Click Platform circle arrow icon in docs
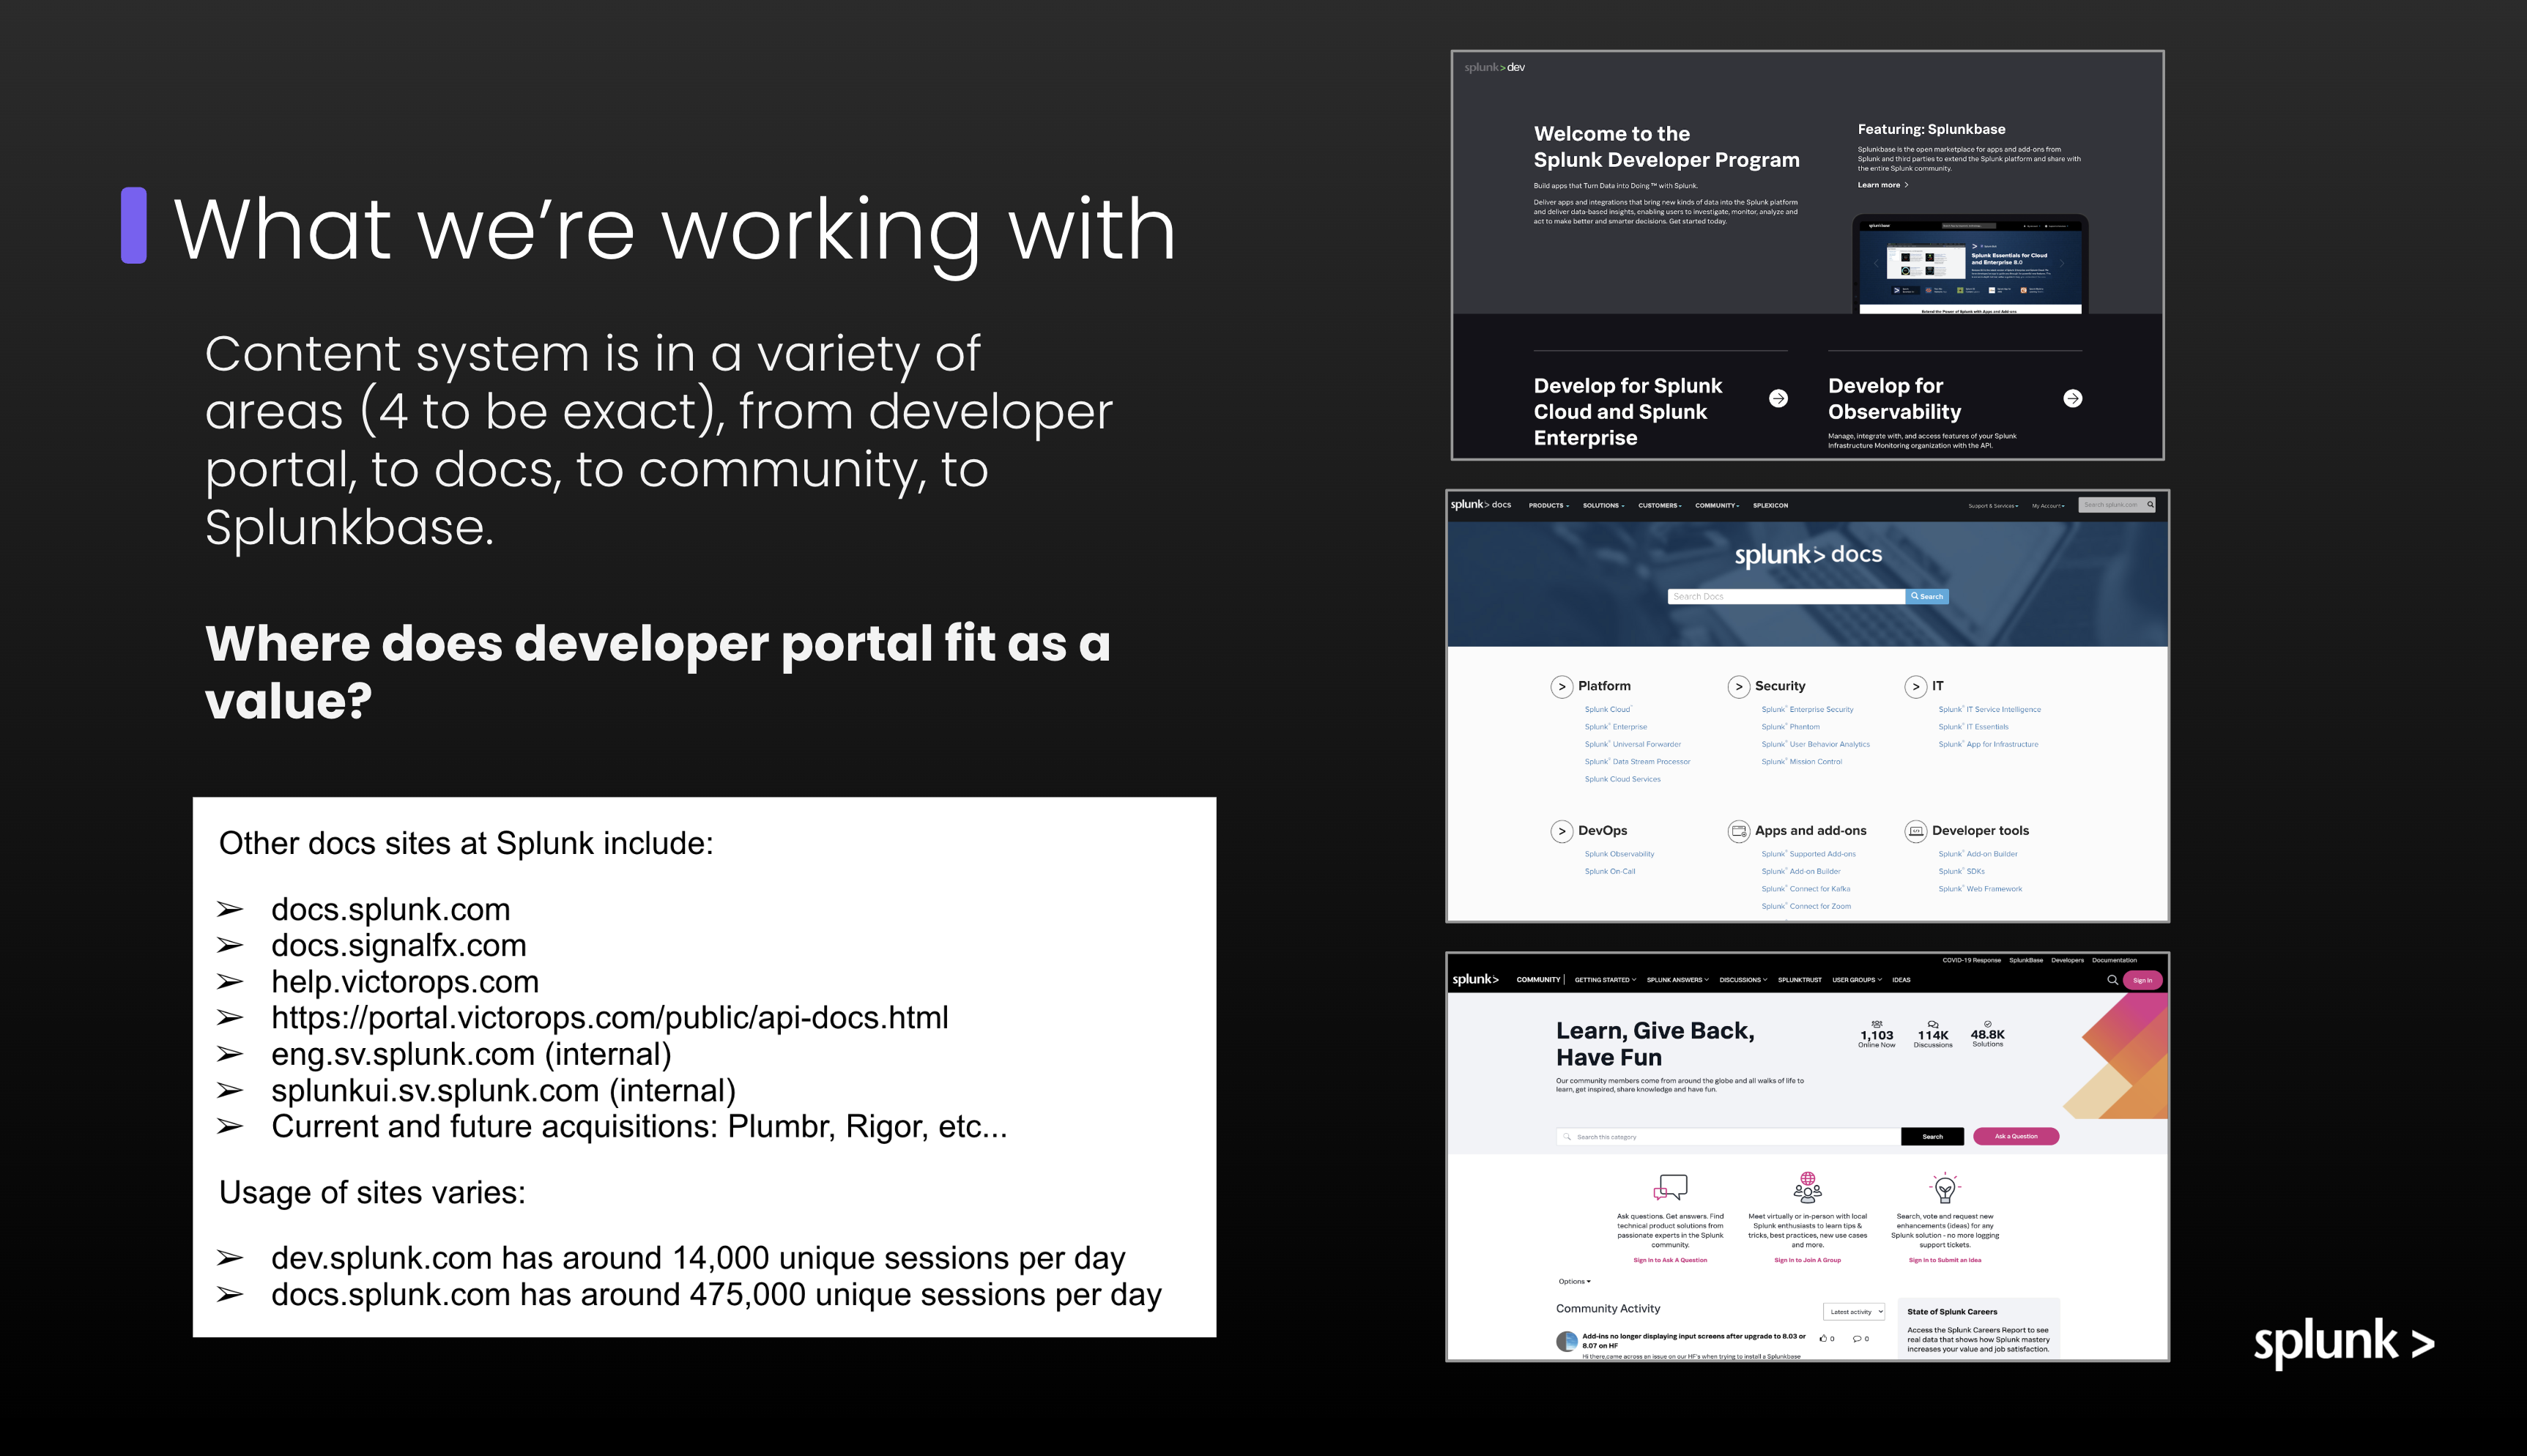 pyautogui.click(x=1561, y=687)
